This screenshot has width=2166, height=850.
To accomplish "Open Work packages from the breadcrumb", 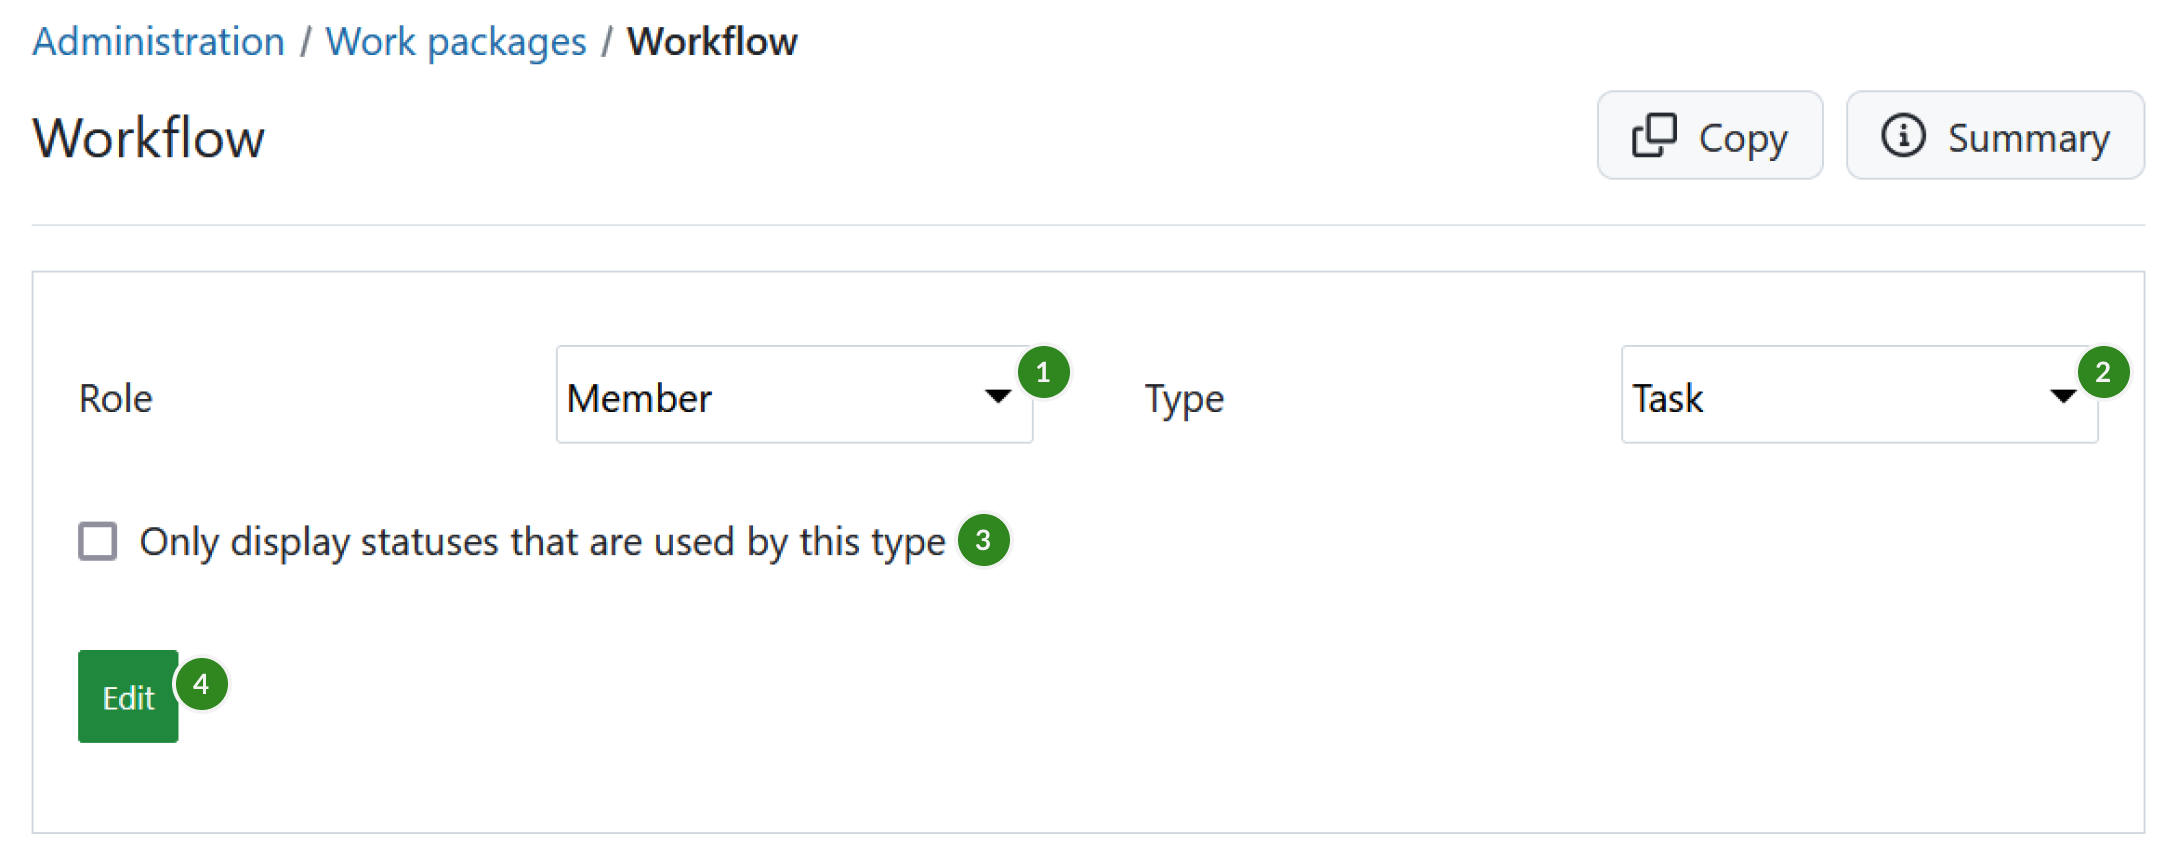I will (456, 40).
